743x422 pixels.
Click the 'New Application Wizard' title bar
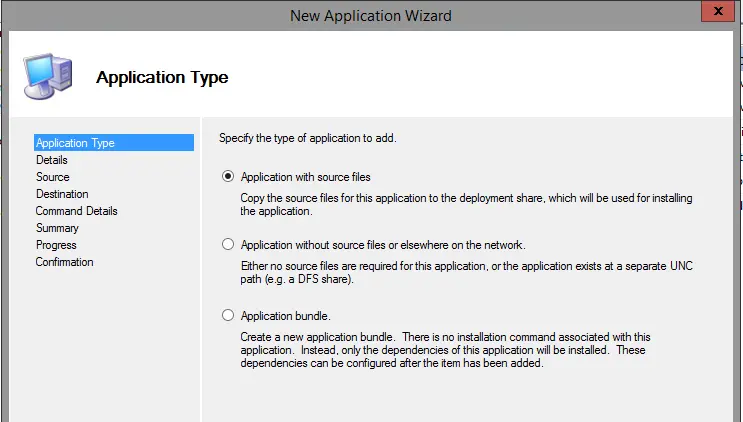pyautogui.click(x=371, y=16)
